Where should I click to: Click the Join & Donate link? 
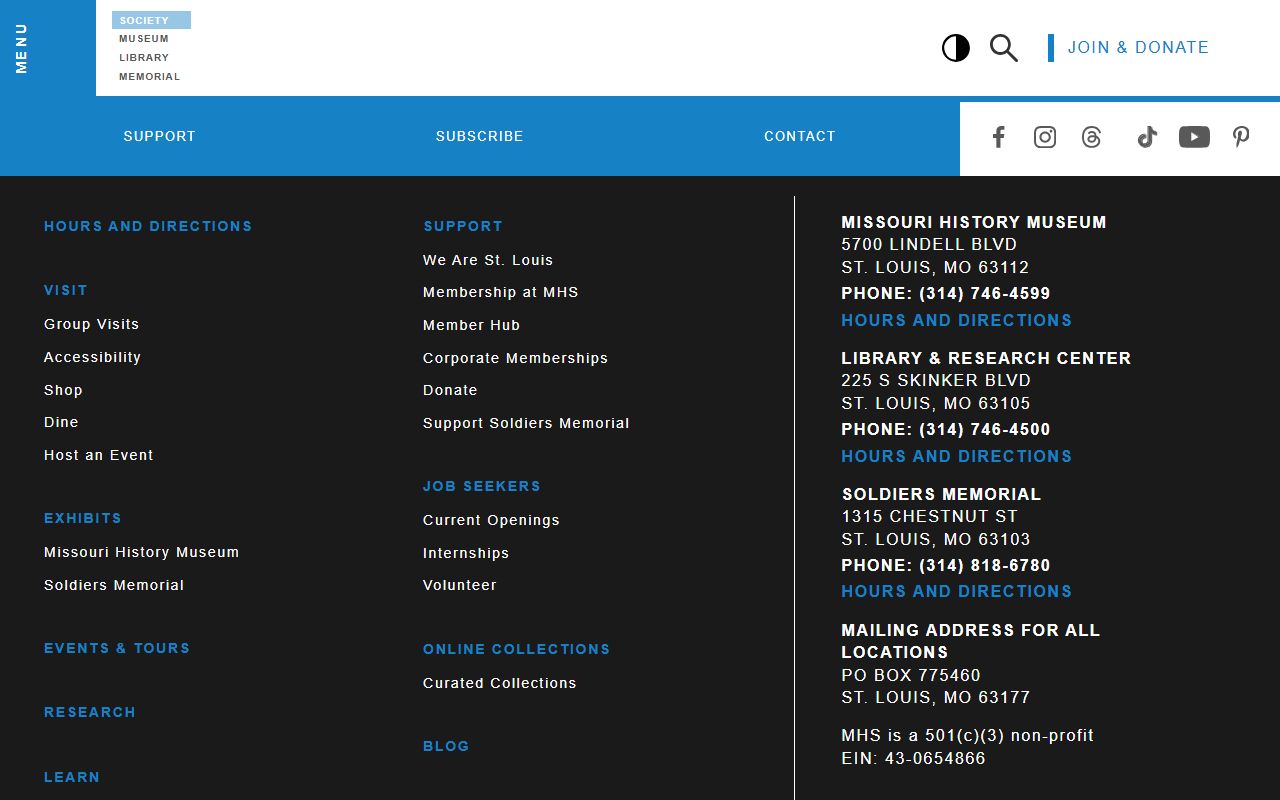coord(1138,48)
